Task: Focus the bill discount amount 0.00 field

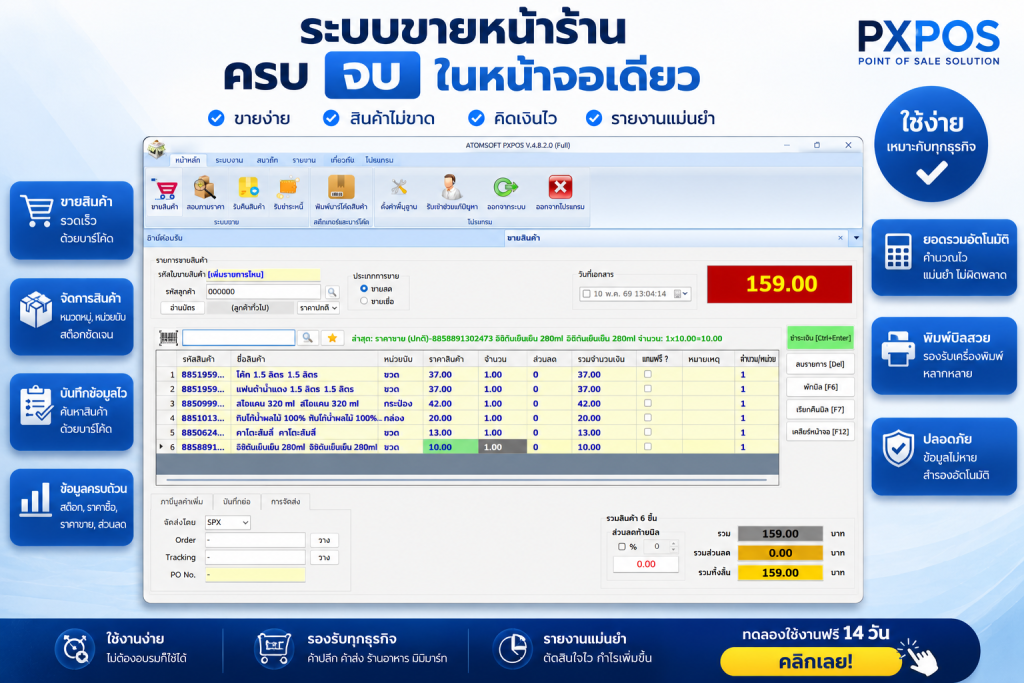Action: pos(645,564)
